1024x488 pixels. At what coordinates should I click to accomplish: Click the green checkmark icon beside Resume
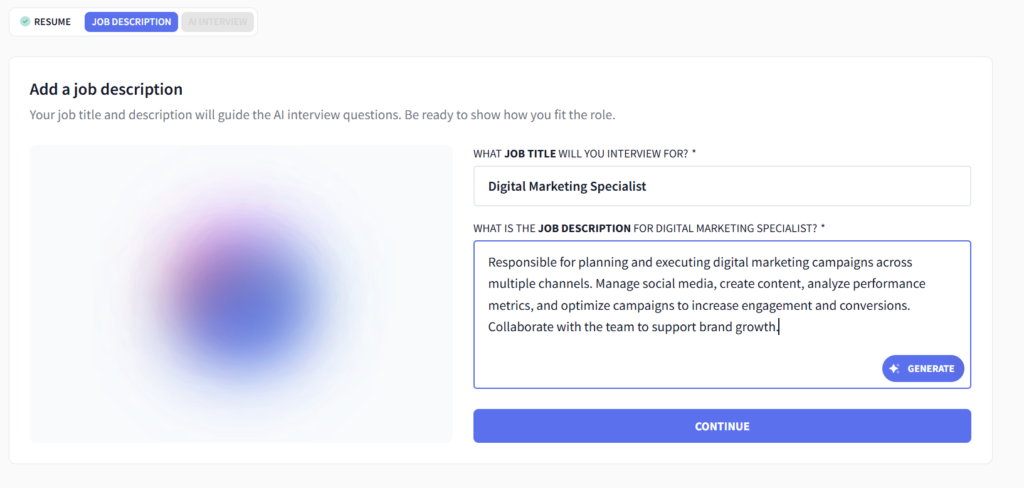[x=25, y=21]
